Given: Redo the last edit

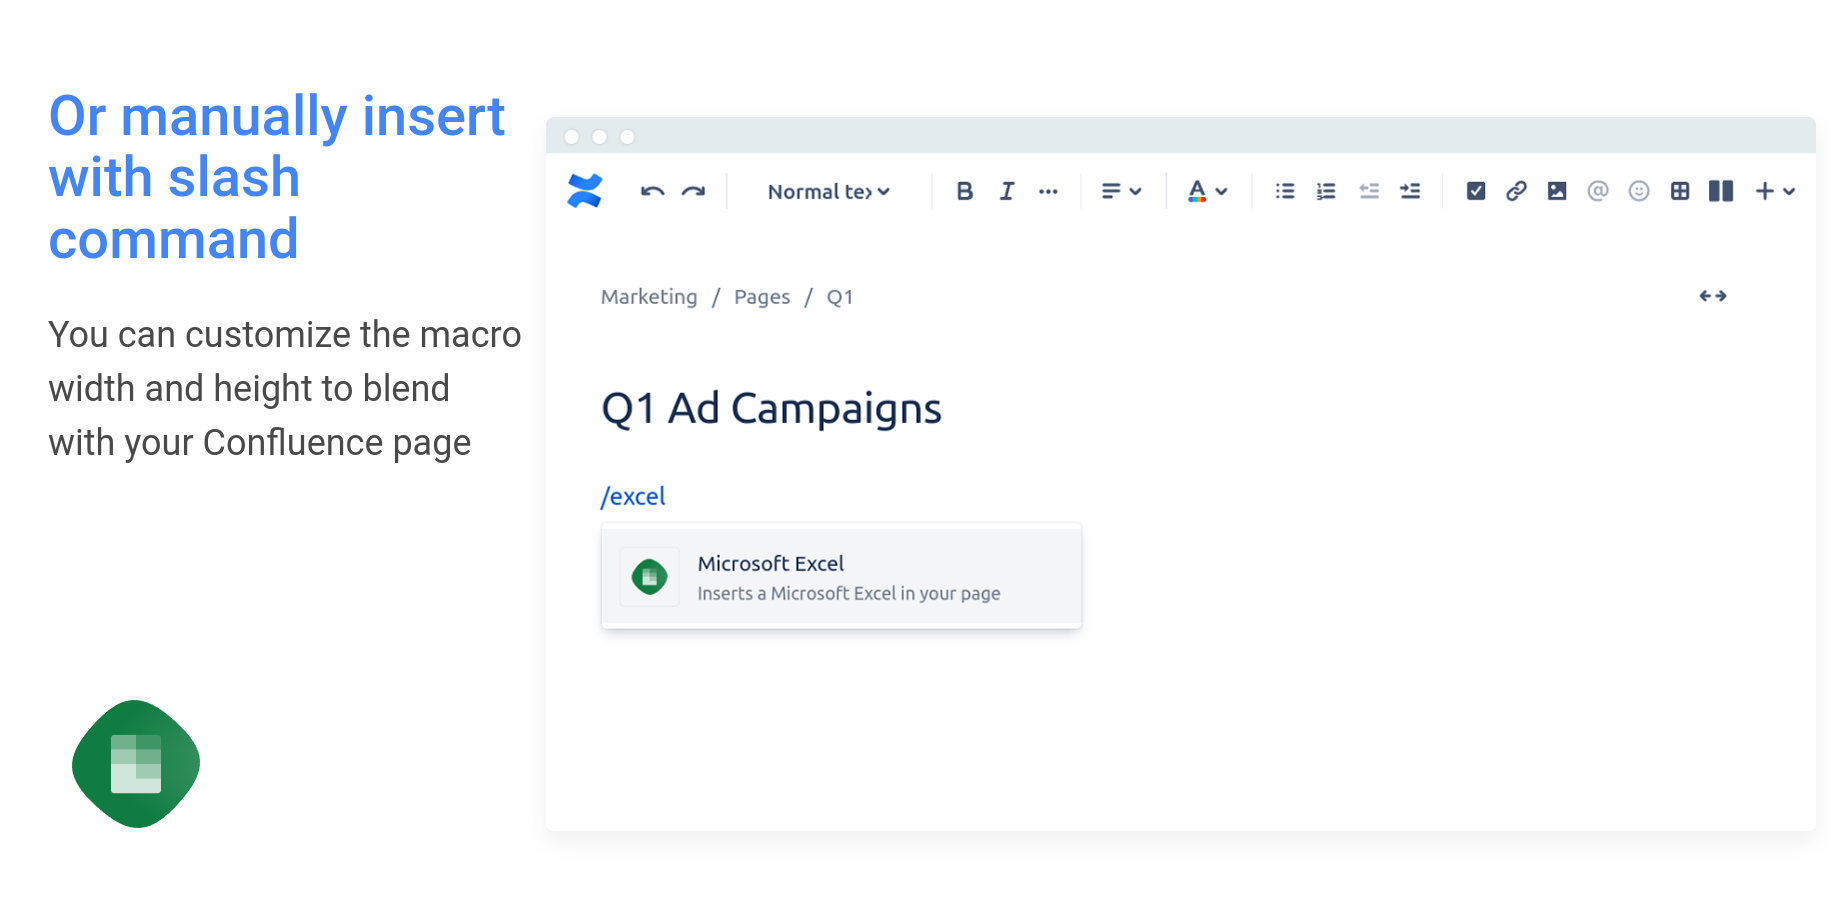Looking at the screenshot, I should (693, 191).
